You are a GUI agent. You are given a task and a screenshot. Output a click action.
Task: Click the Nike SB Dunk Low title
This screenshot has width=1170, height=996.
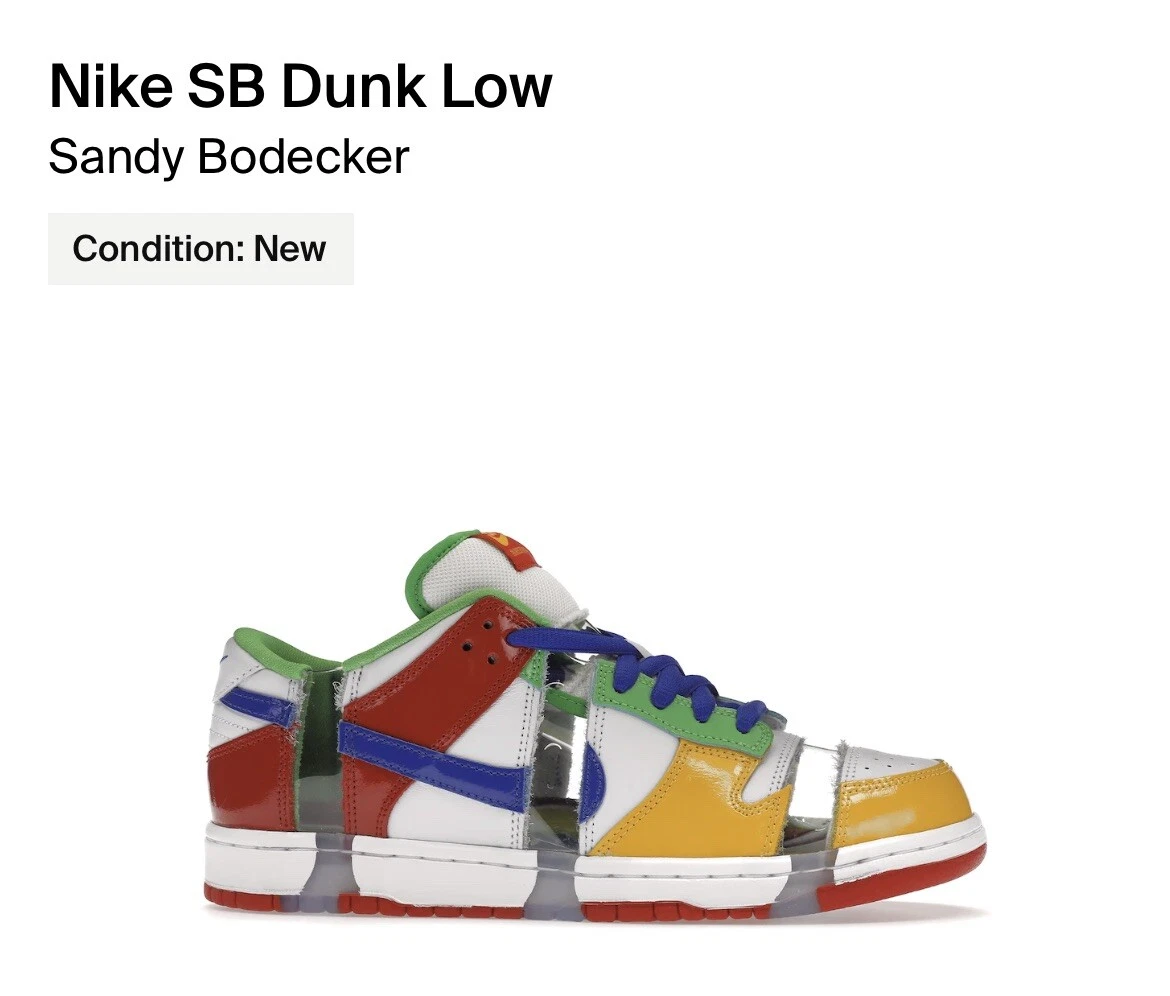point(300,87)
